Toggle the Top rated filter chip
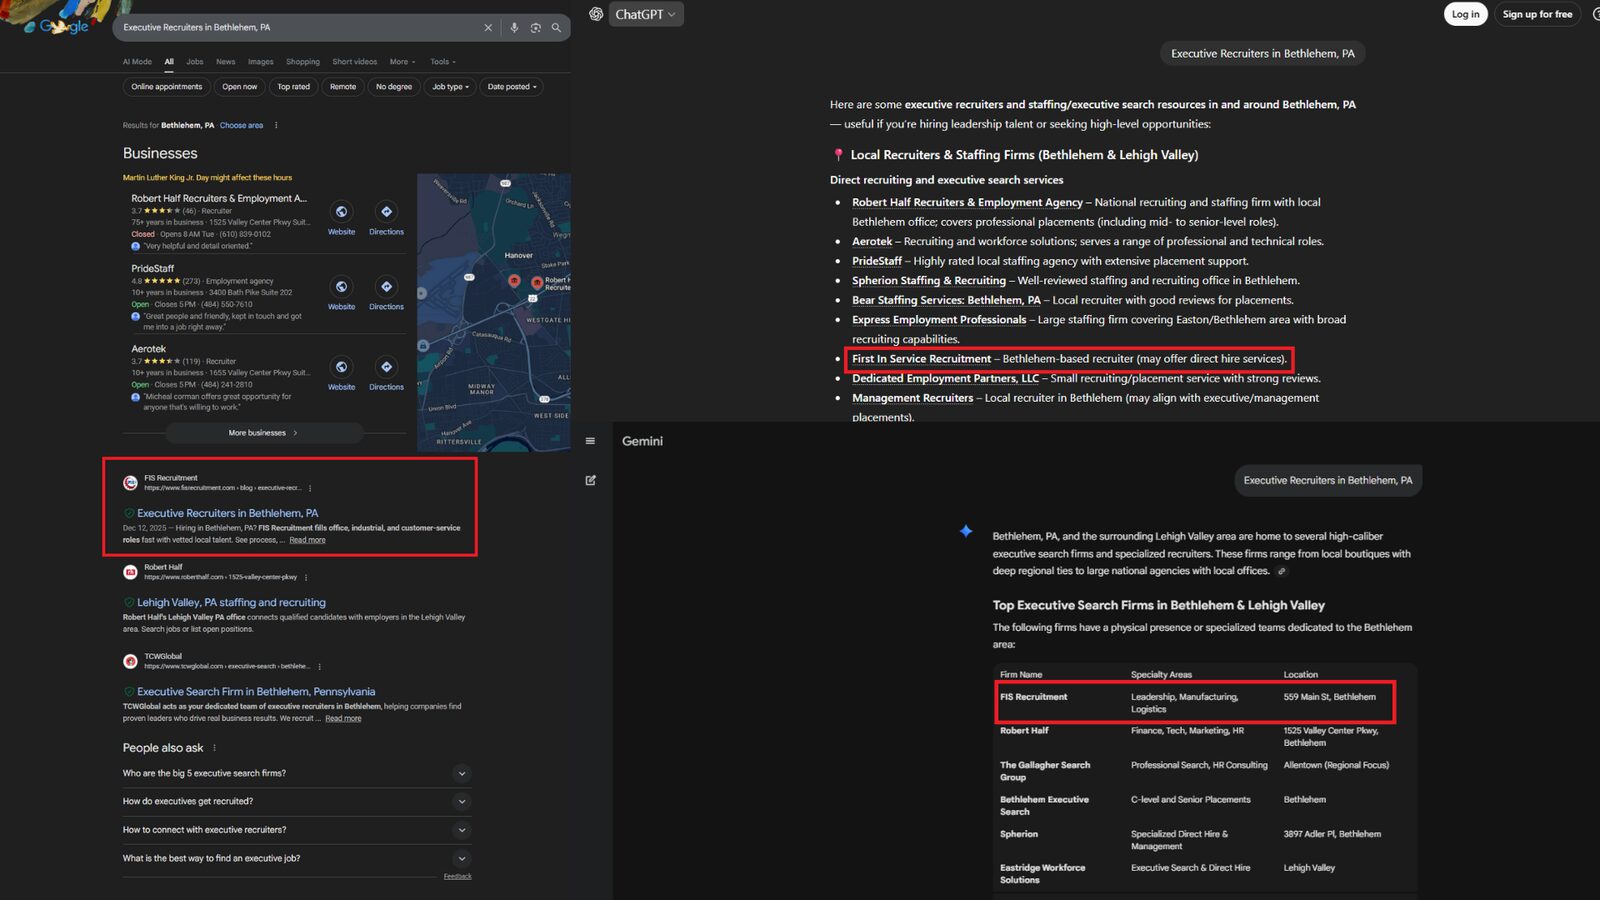The width and height of the screenshot is (1600, 900). (294, 87)
